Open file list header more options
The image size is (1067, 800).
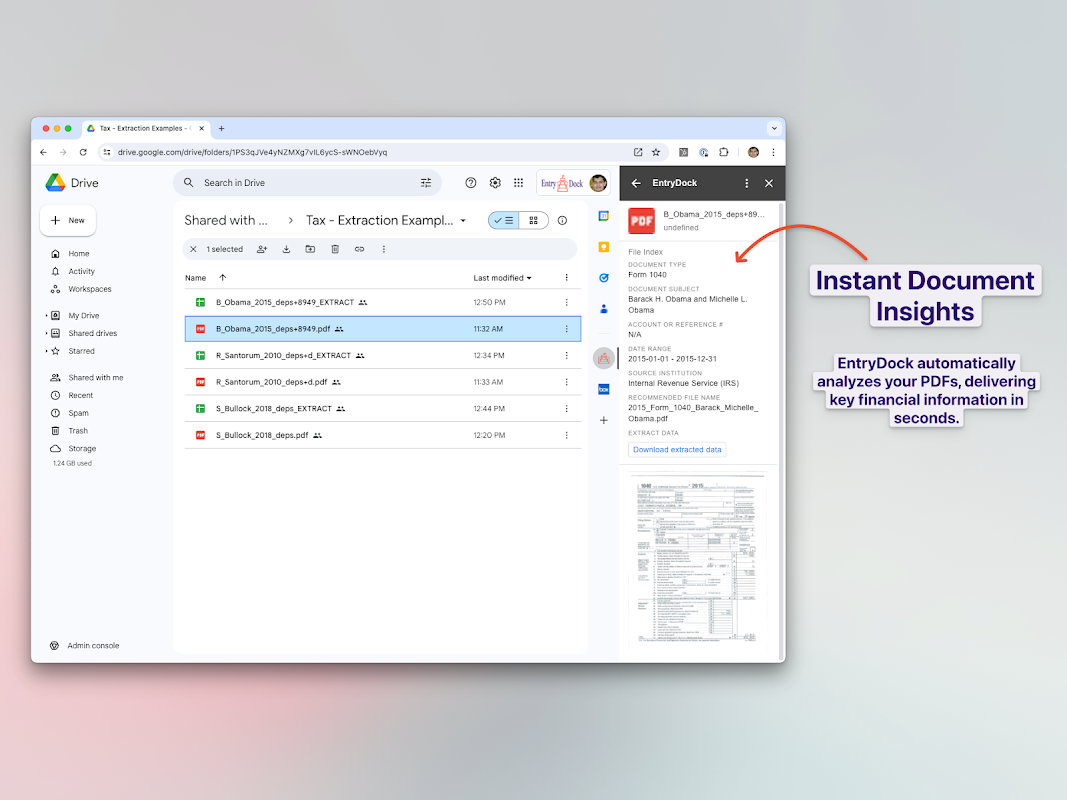pyautogui.click(x=566, y=278)
